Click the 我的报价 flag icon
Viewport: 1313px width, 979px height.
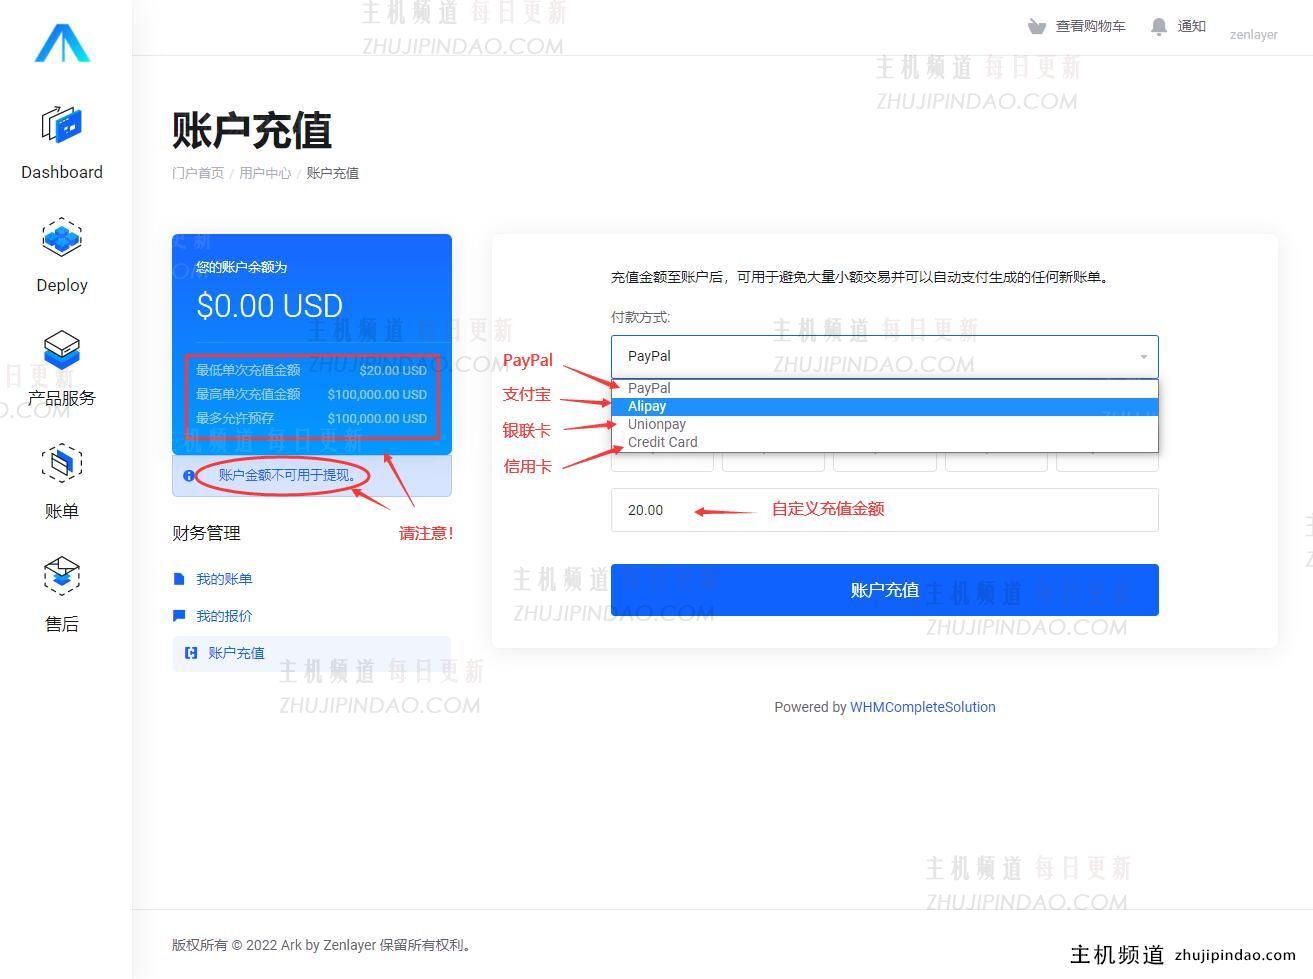tap(179, 616)
